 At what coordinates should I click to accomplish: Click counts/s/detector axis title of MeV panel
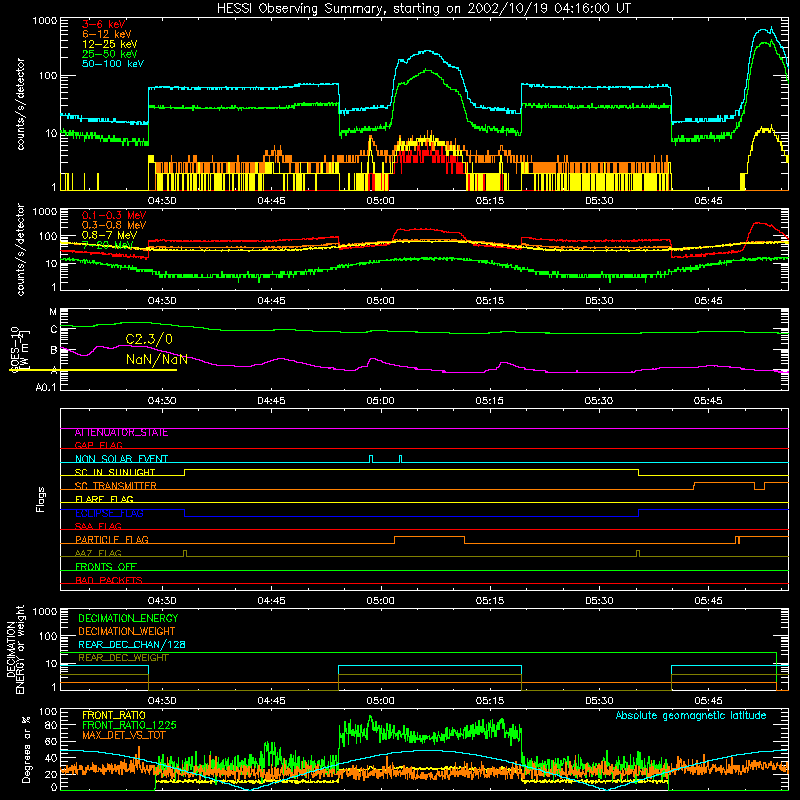20,249
